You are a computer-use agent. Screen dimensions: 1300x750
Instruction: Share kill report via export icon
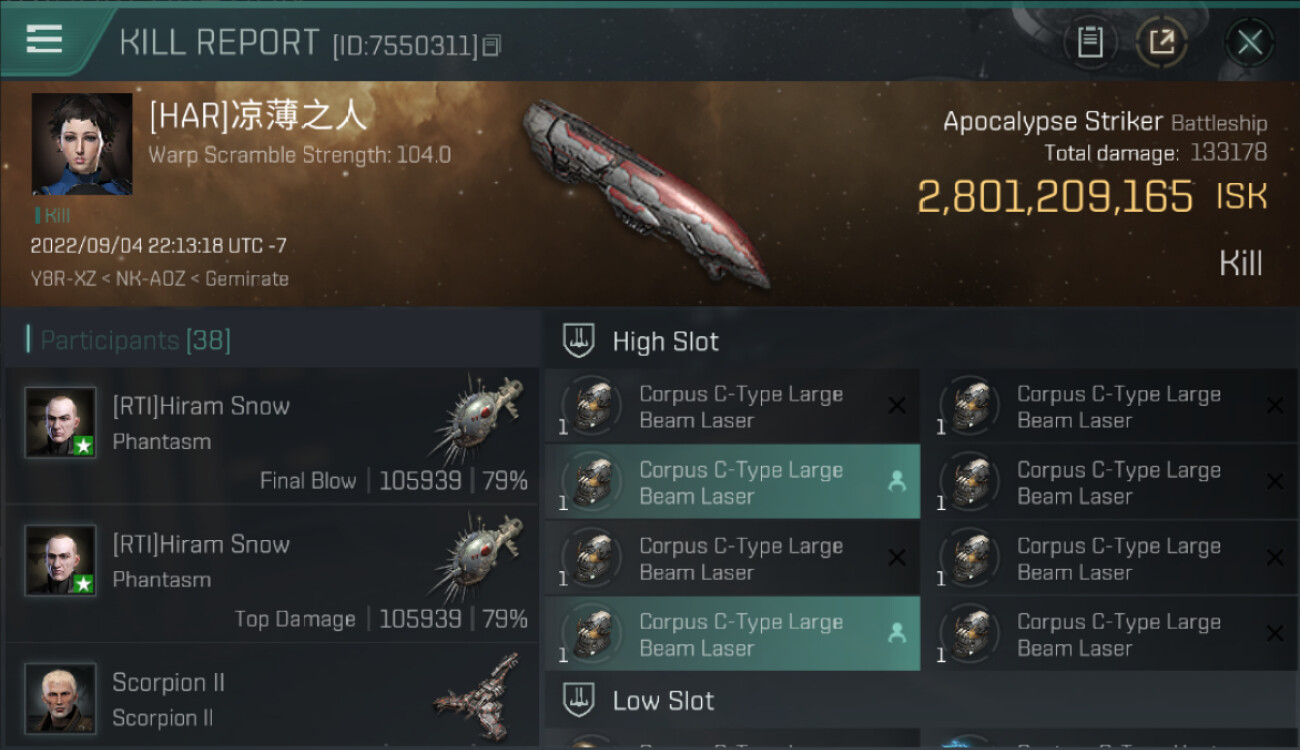click(x=1162, y=42)
